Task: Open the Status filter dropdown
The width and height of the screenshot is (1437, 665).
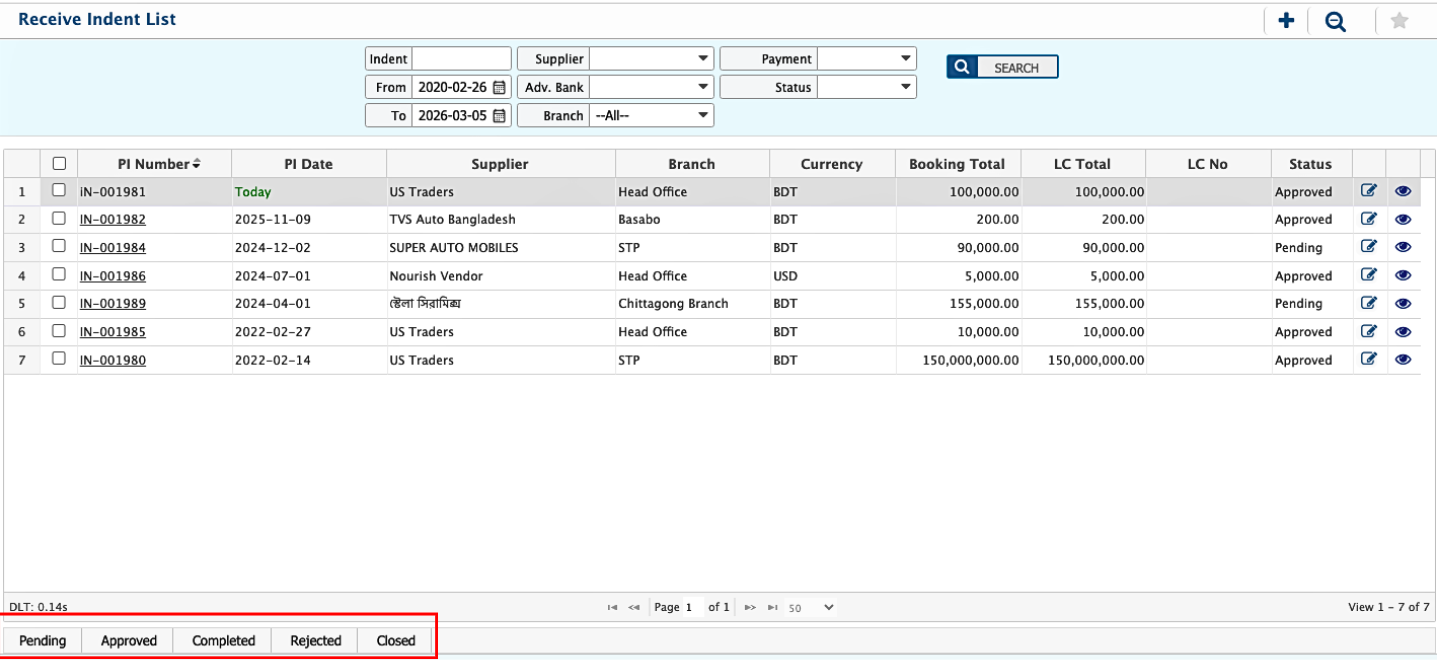Action: tap(867, 87)
